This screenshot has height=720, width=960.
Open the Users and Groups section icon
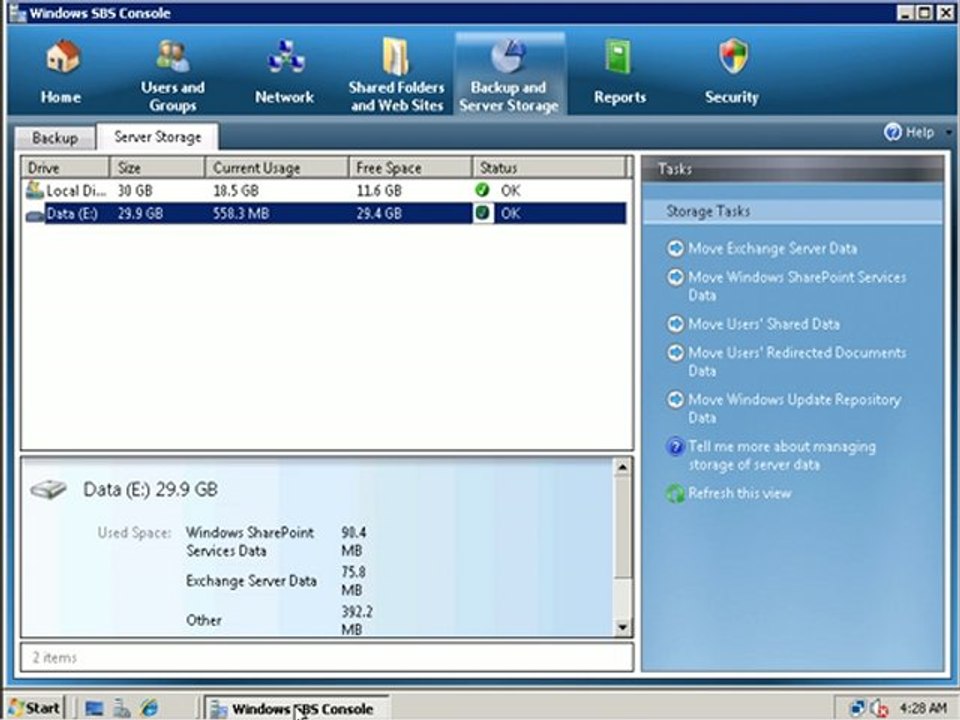[x=173, y=56]
